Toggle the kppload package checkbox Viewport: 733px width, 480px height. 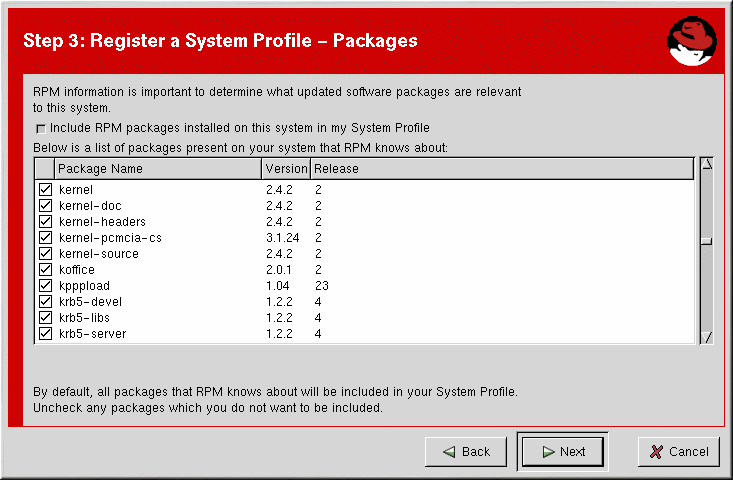pos(45,285)
